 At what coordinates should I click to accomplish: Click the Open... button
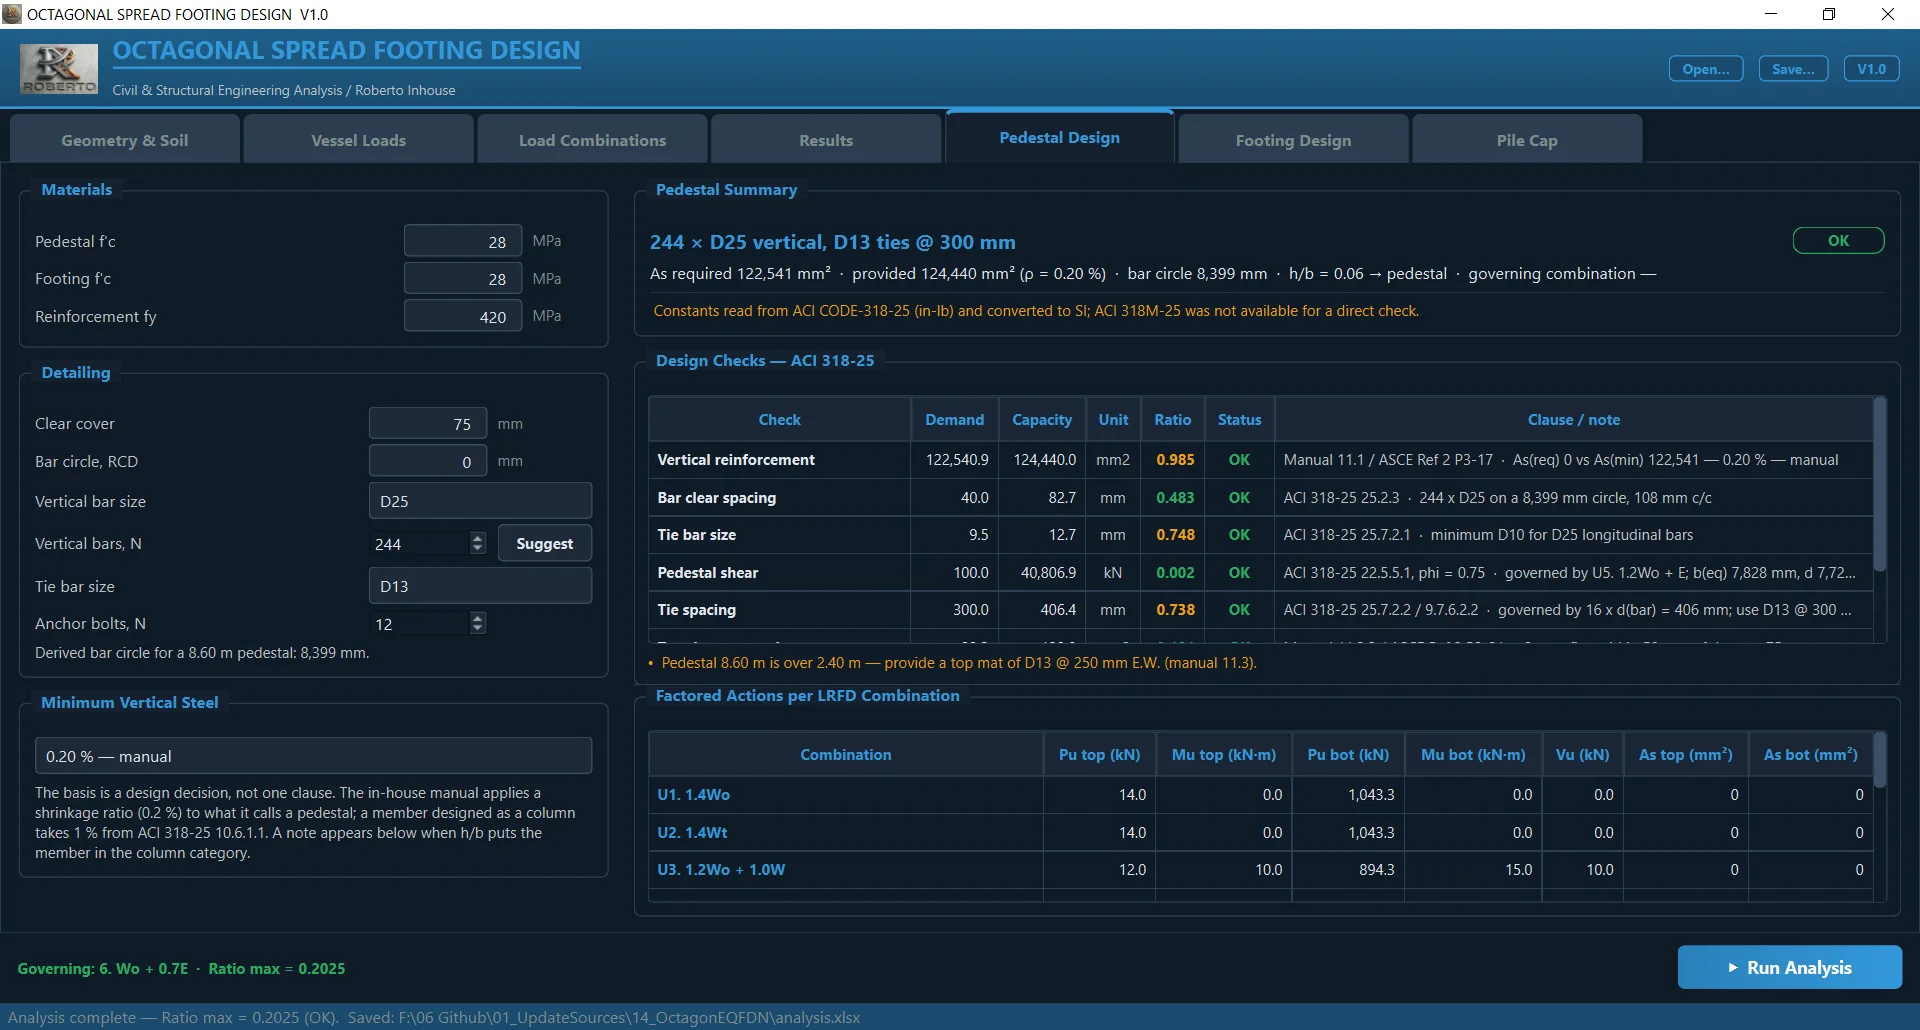click(x=1706, y=69)
